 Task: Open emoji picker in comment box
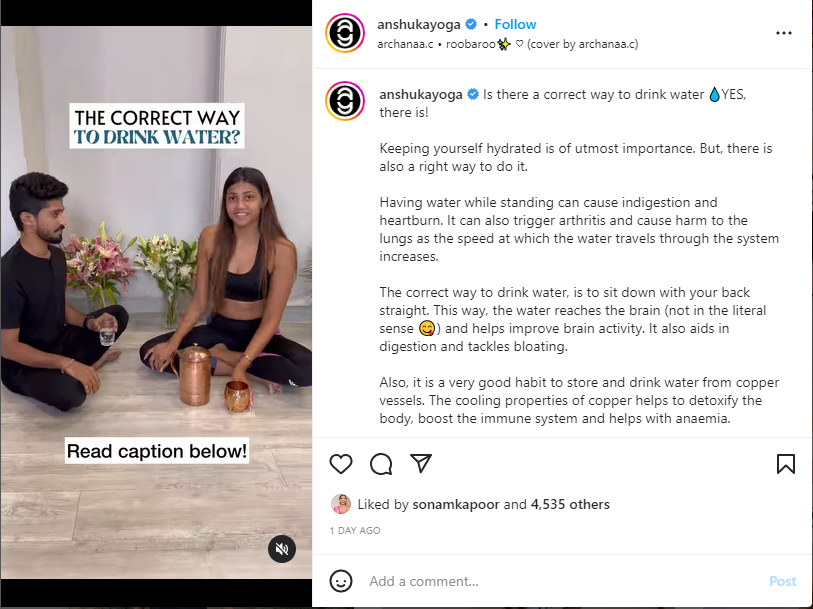pyautogui.click(x=341, y=581)
